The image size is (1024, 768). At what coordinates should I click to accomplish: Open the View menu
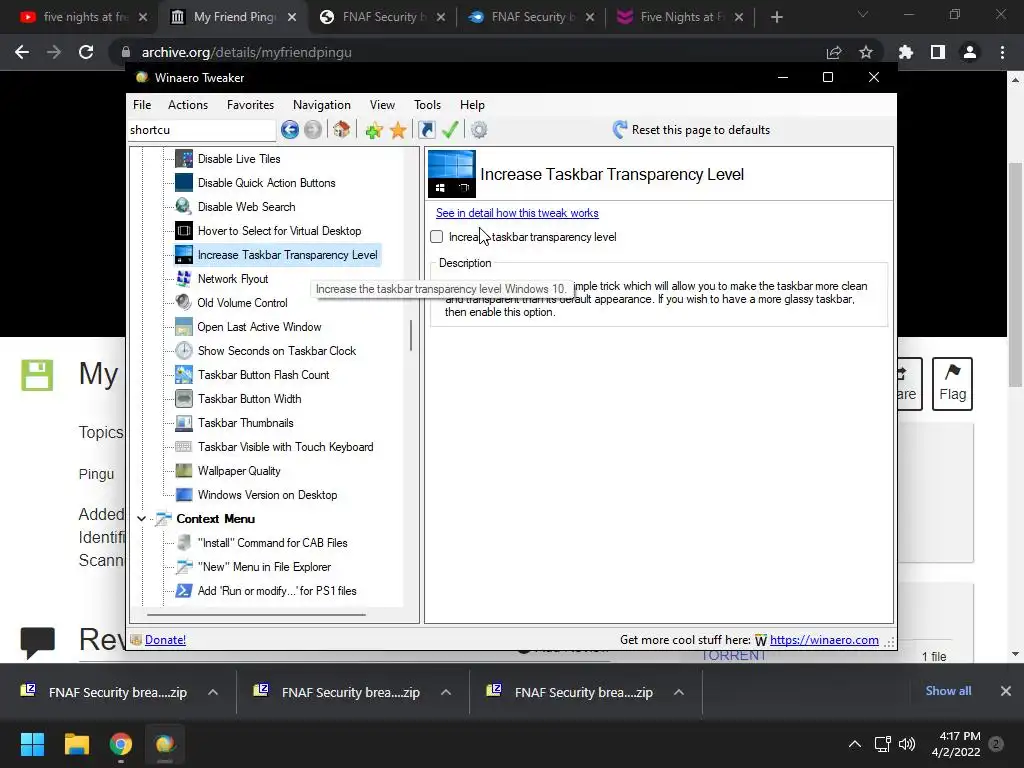[382, 105]
